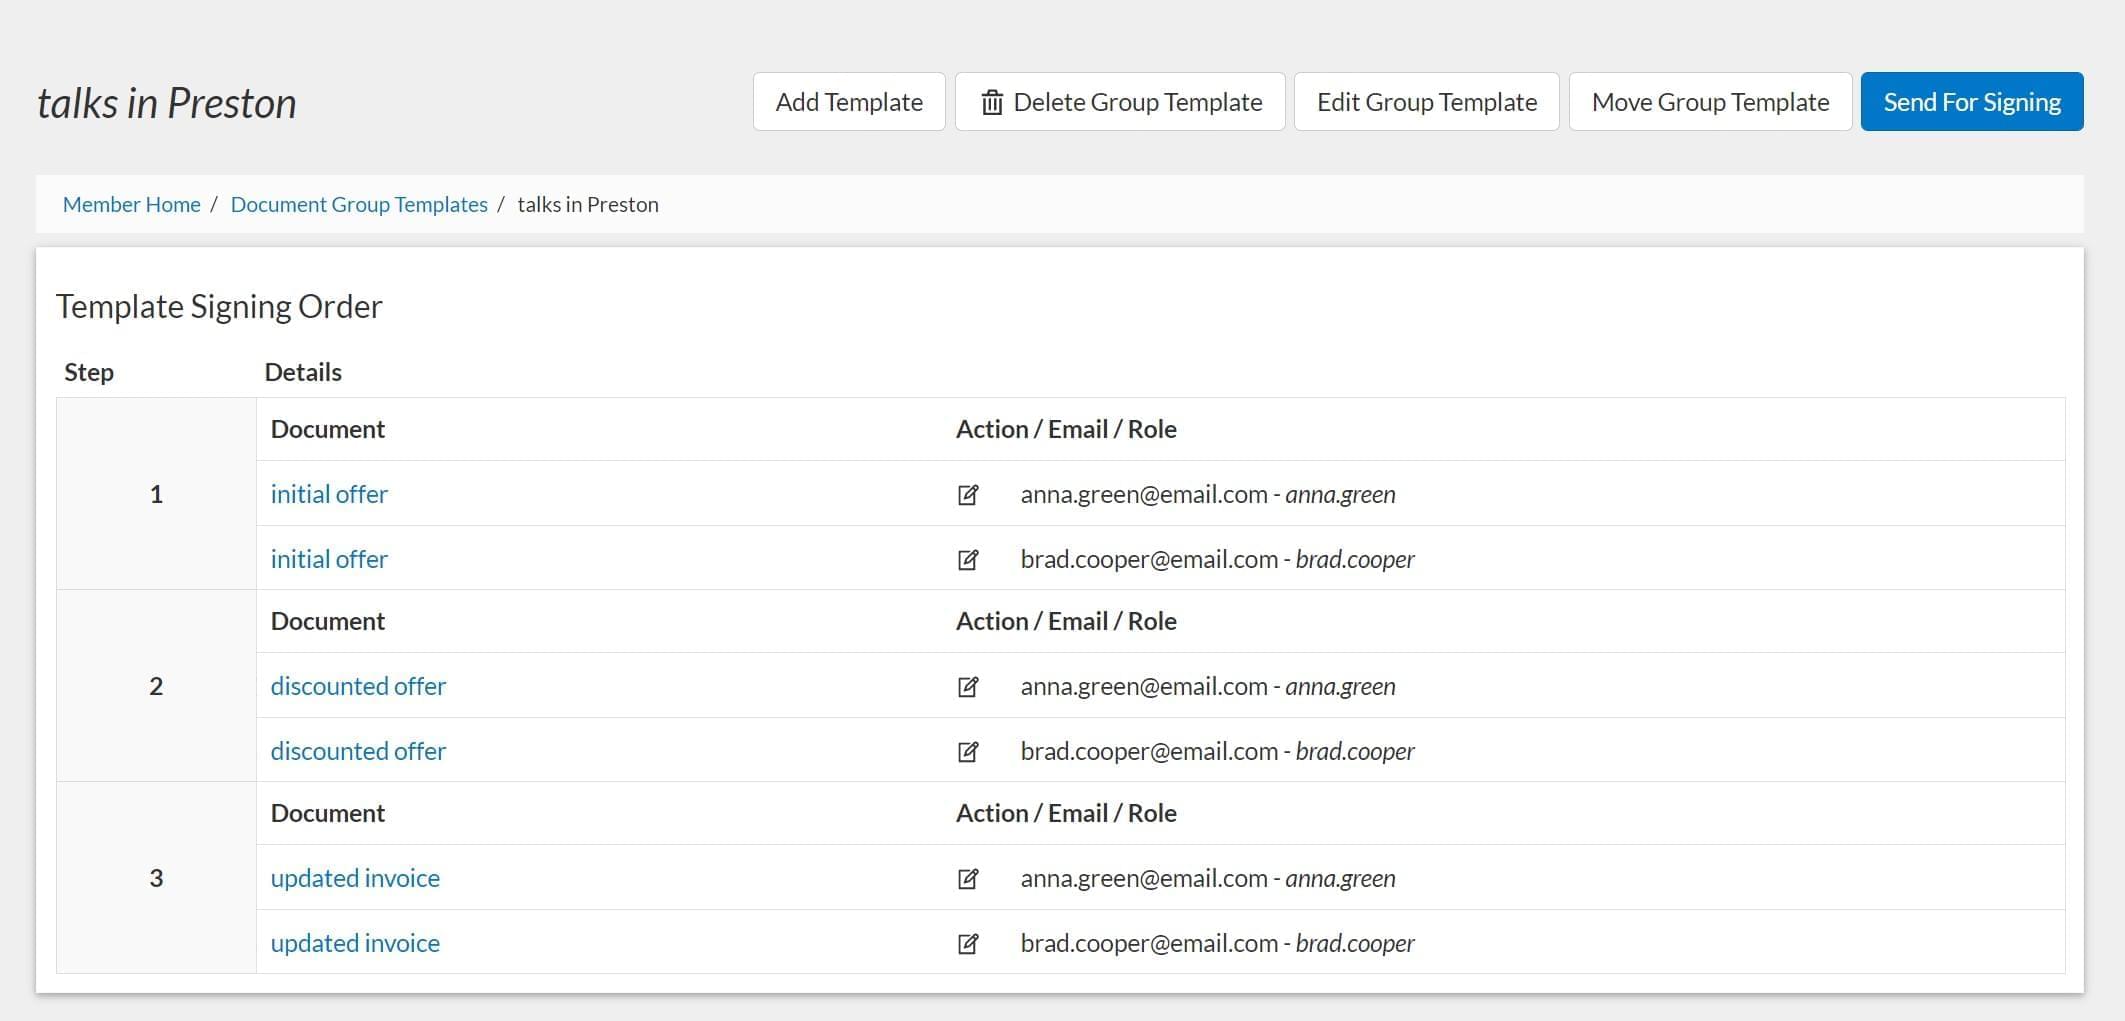This screenshot has width=2125, height=1021.
Task: Click the edit icon for brad.cooper on discounted offer
Action: (968, 751)
